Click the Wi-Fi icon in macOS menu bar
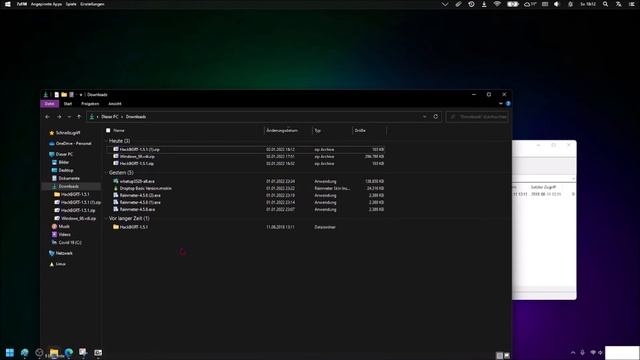 pyautogui.click(x=497, y=4)
